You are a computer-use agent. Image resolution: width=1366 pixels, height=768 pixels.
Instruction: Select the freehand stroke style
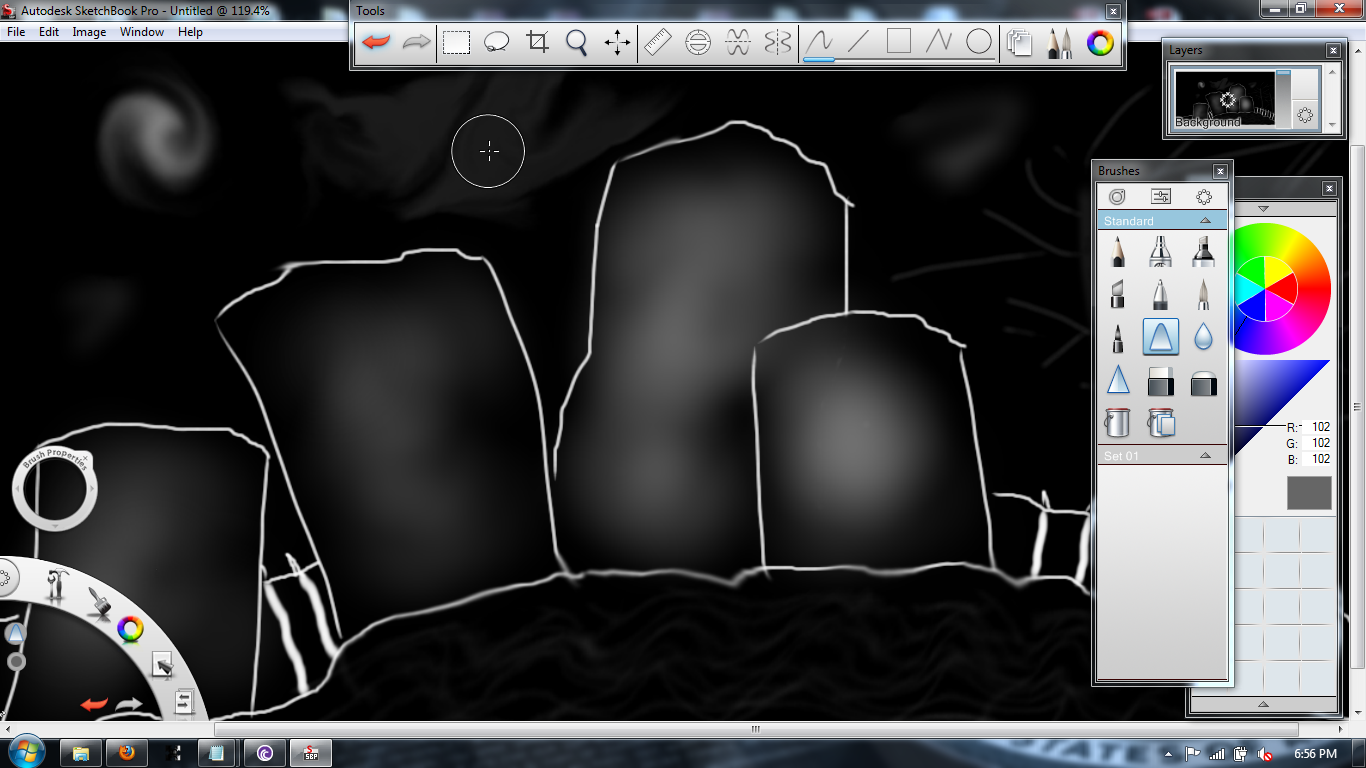(819, 42)
